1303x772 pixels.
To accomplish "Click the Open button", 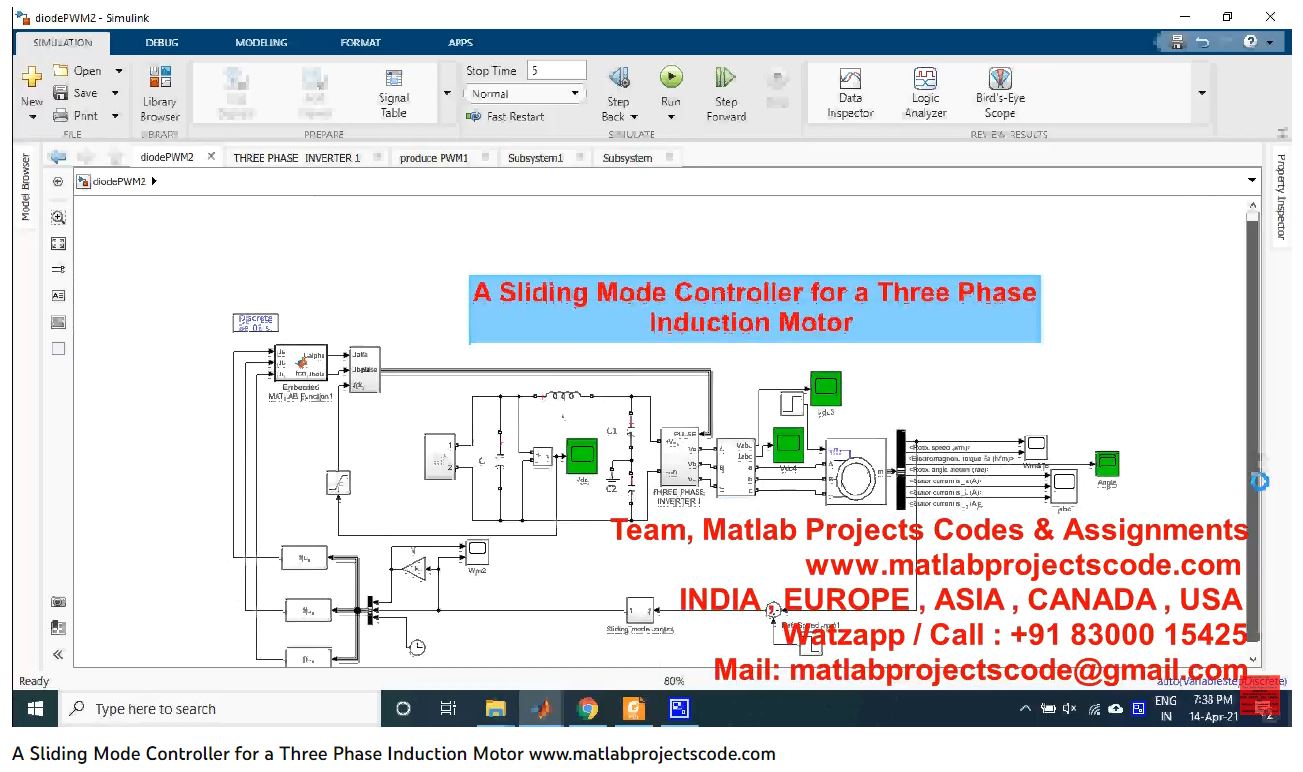I will click(x=79, y=71).
